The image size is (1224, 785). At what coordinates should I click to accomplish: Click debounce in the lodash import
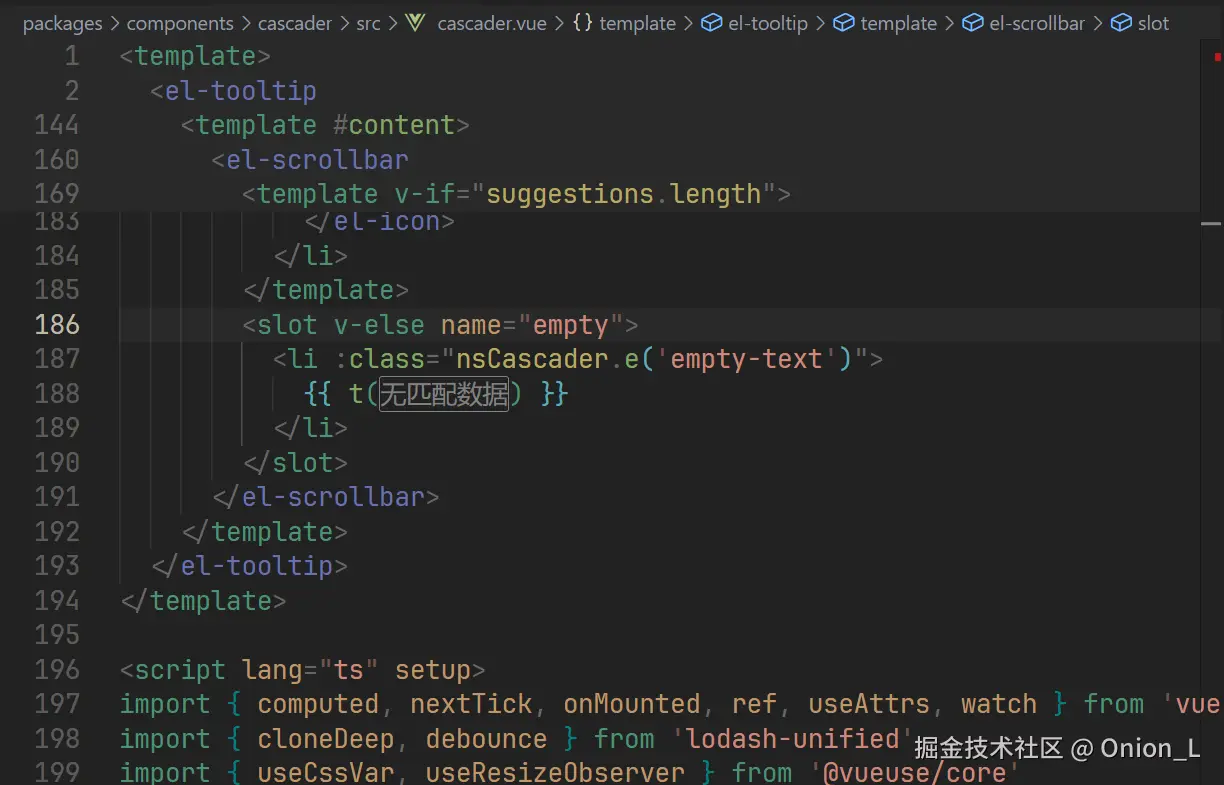(x=486, y=739)
